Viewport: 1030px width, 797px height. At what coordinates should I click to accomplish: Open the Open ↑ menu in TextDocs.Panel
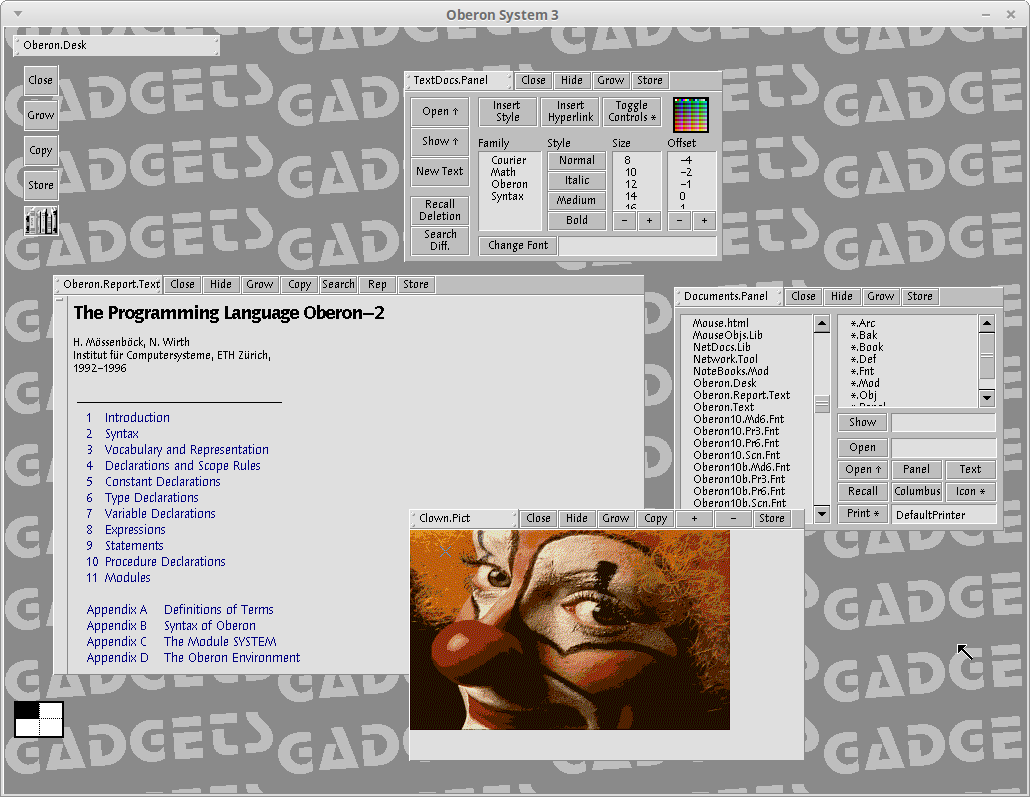(x=440, y=112)
